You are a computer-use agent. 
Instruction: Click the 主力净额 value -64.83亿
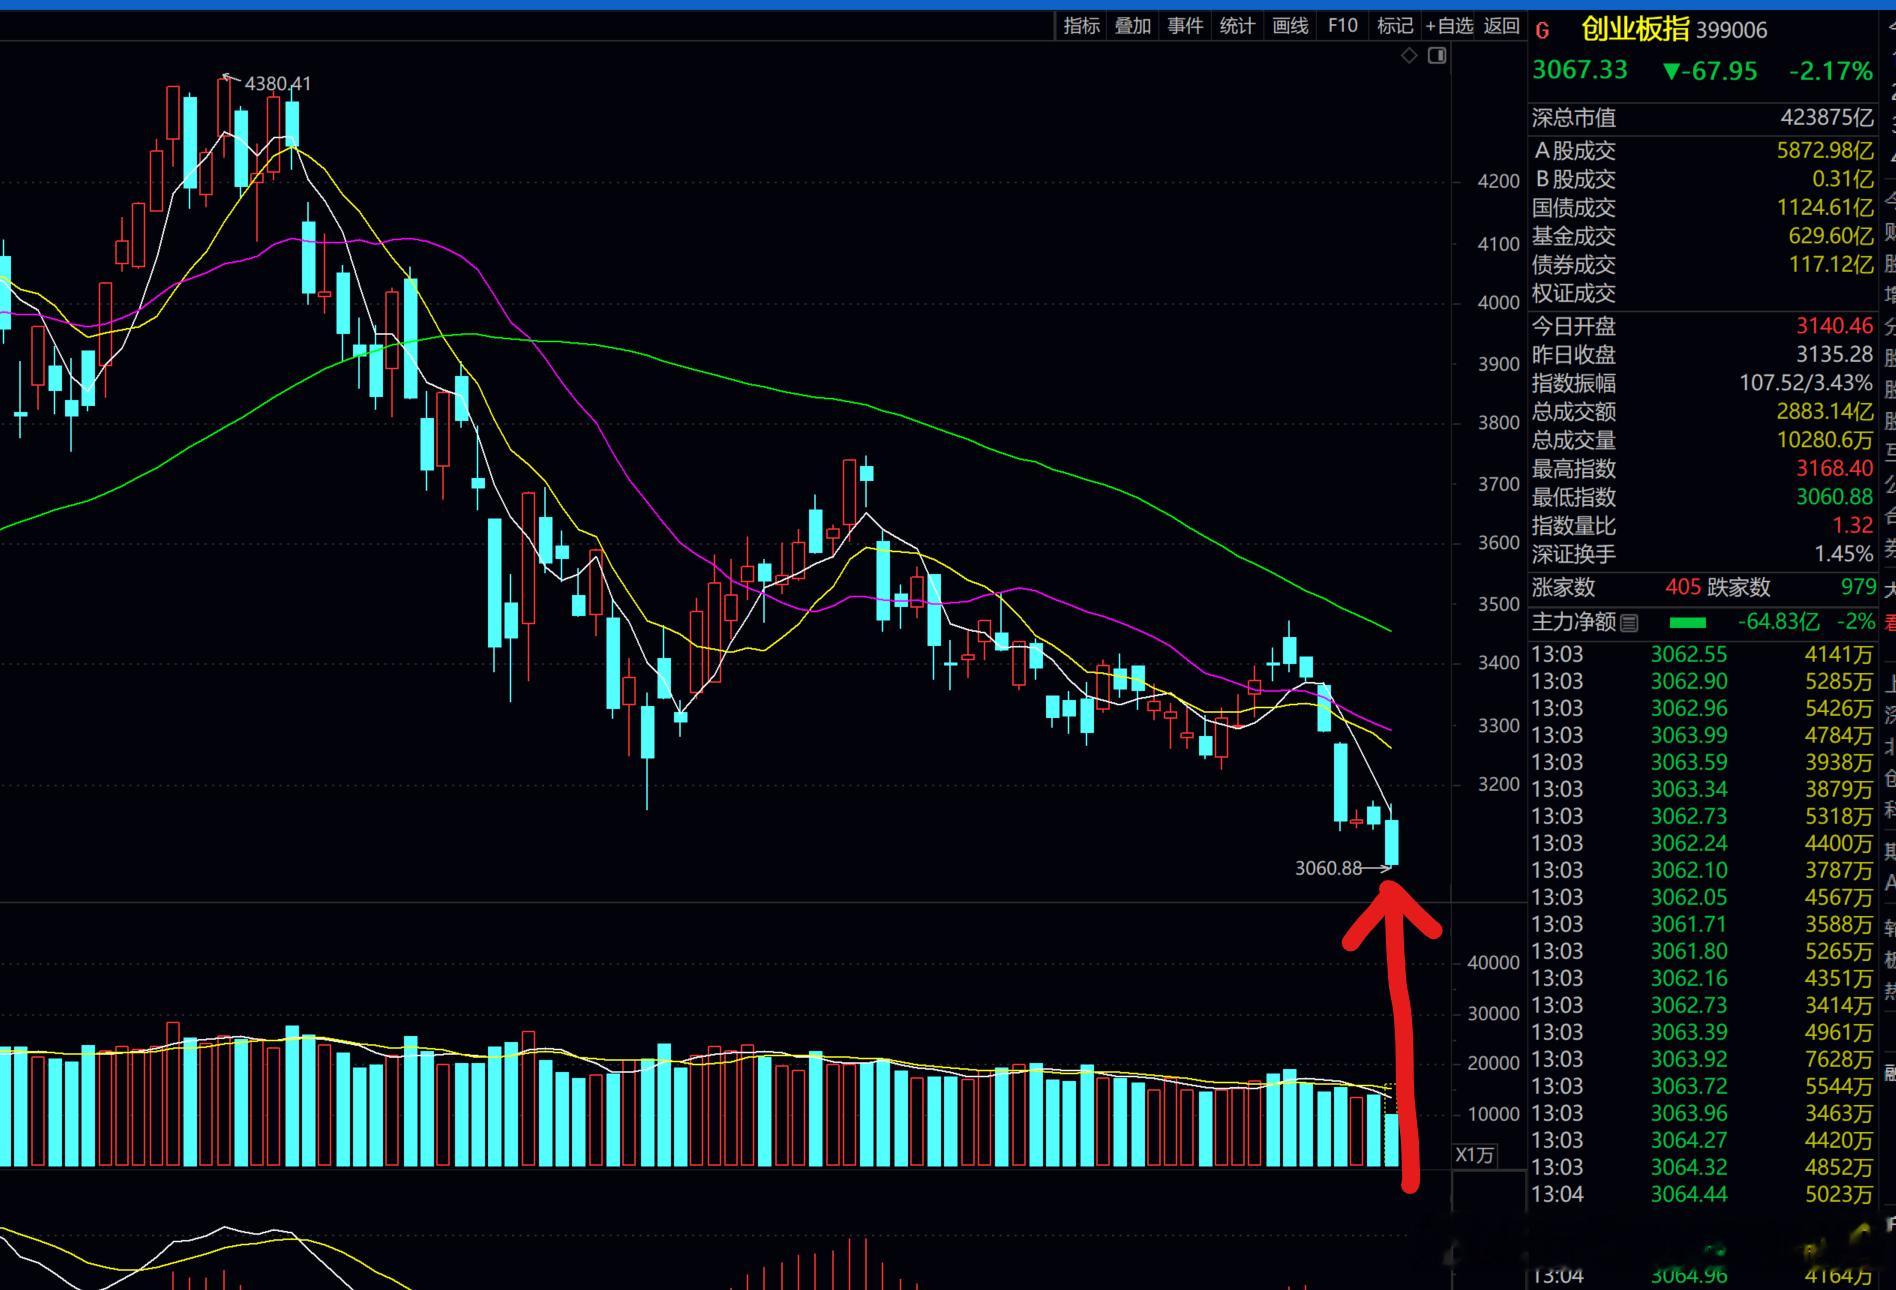(x=1778, y=622)
